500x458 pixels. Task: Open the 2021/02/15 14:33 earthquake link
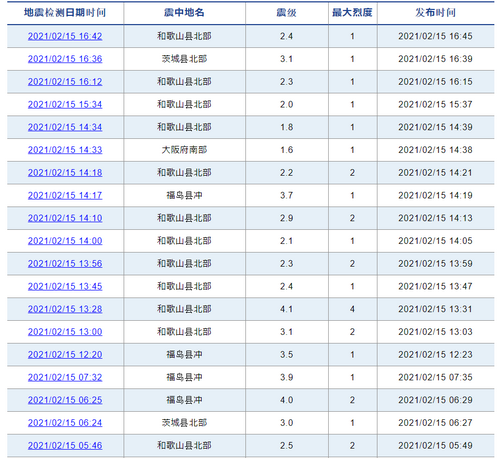(65, 150)
